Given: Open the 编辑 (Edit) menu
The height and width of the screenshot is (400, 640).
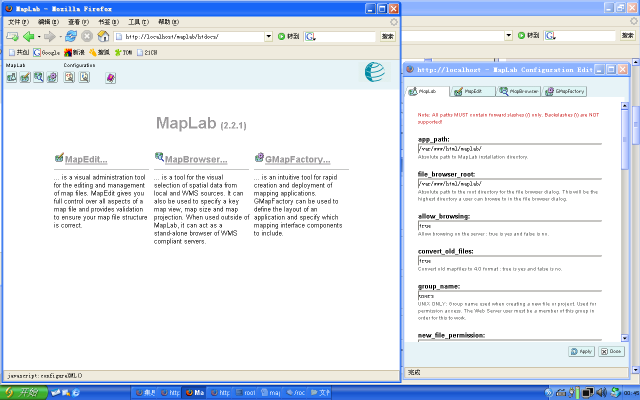Looking at the screenshot, I should click(48, 22).
